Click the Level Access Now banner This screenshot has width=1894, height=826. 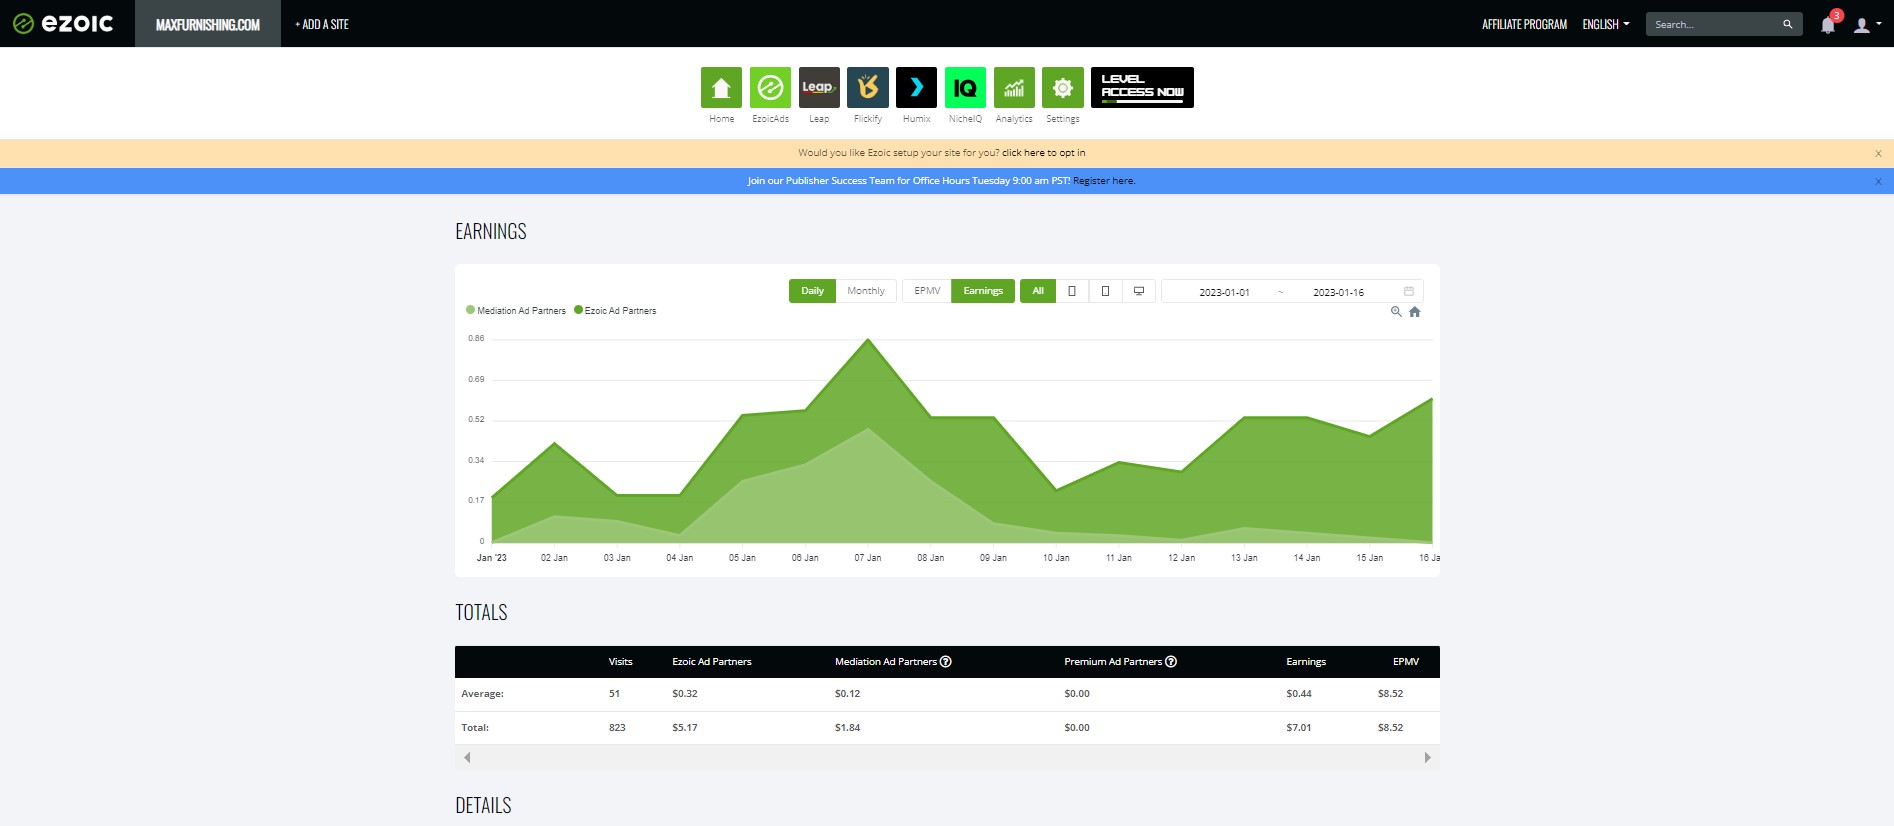(1142, 88)
